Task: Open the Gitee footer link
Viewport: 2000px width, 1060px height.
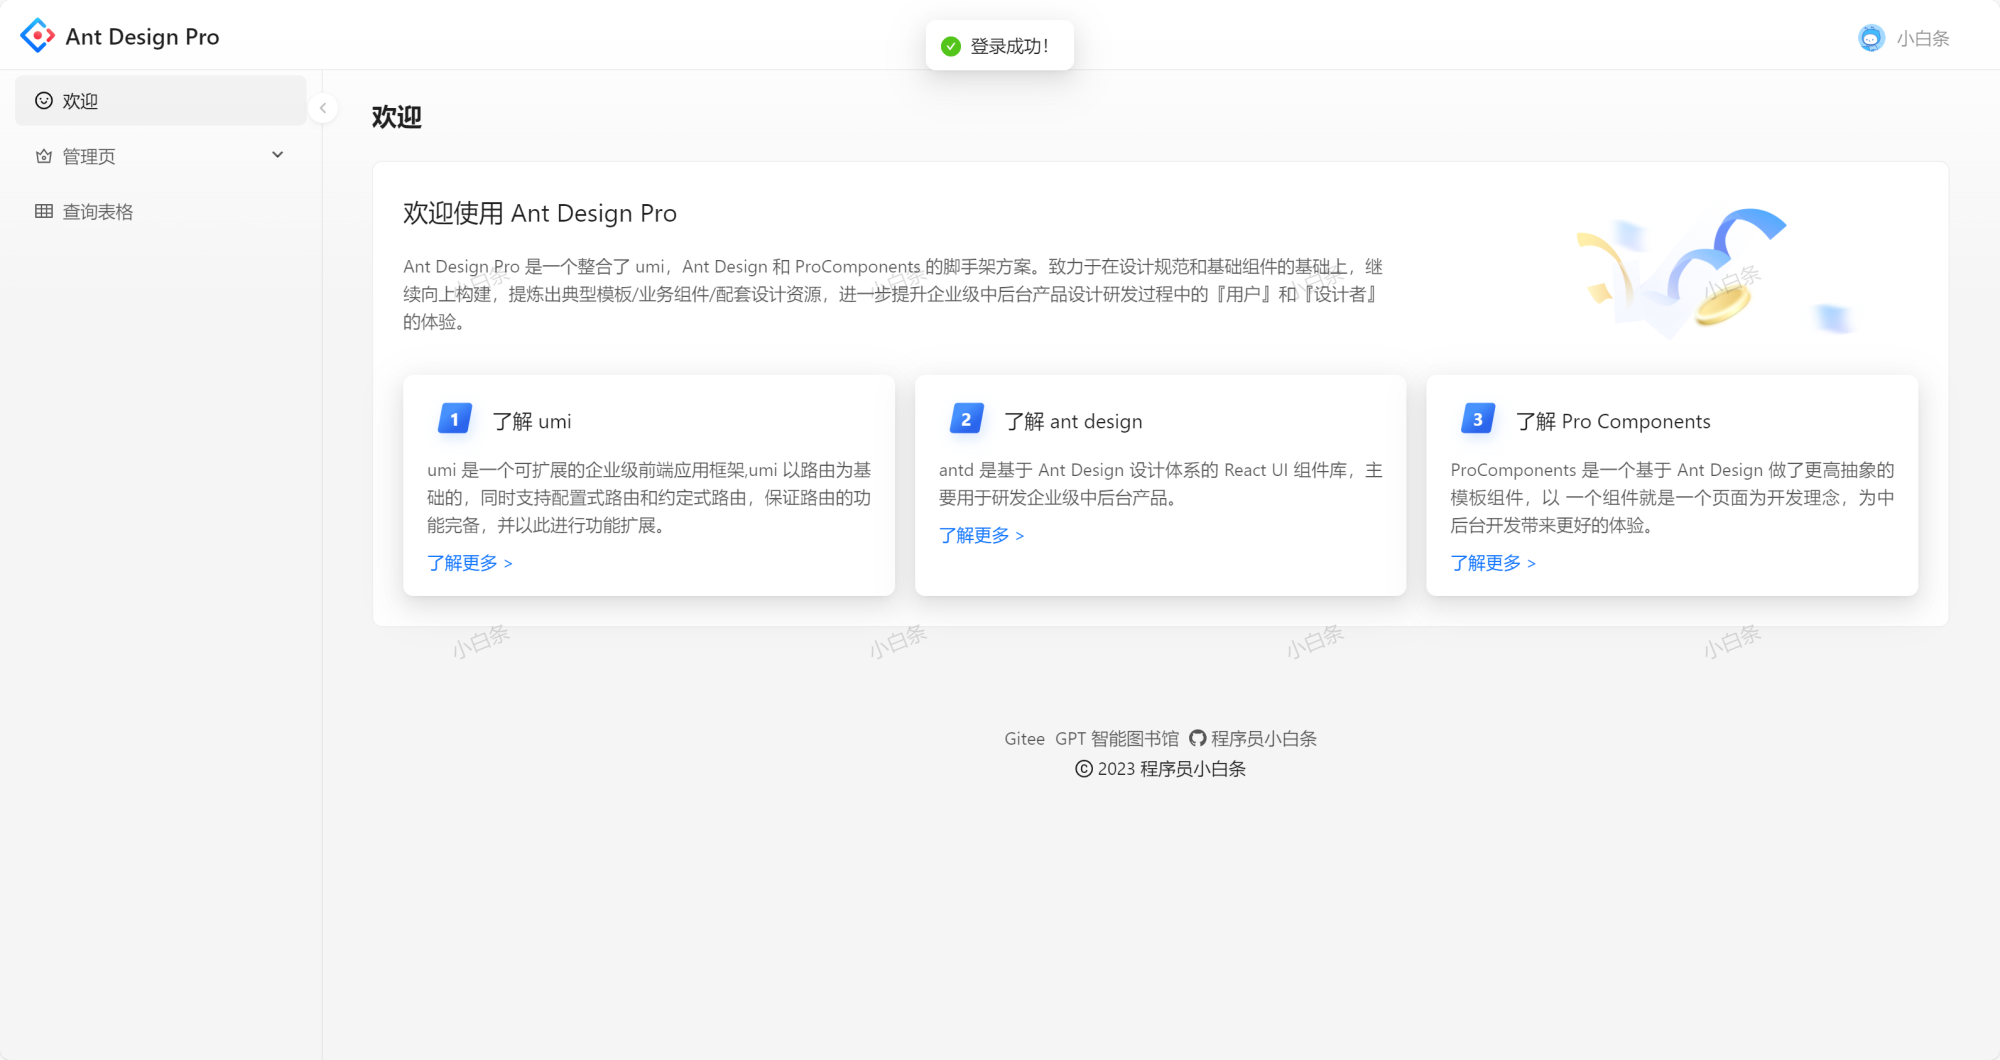Action: pos(1025,738)
